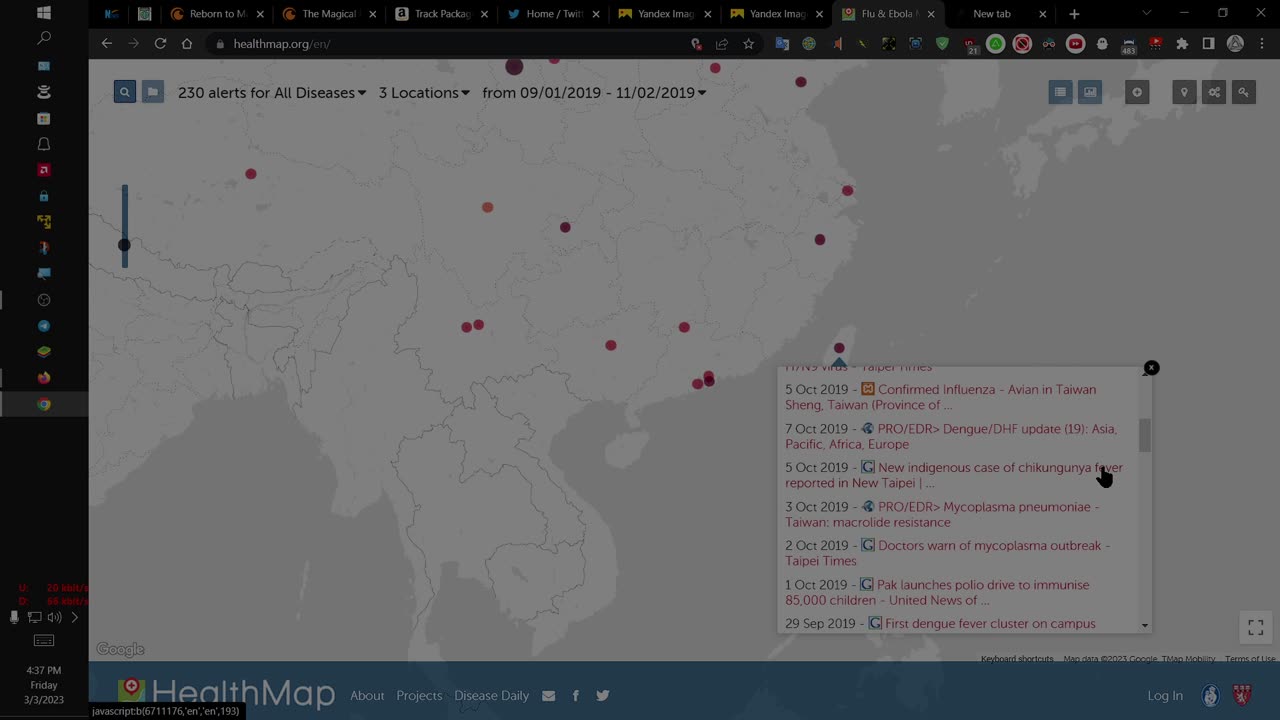Screen dimensions: 1280x720
Task: Open PRO/EDR Dengue/DHF update (19) alert
Action: (x=951, y=436)
